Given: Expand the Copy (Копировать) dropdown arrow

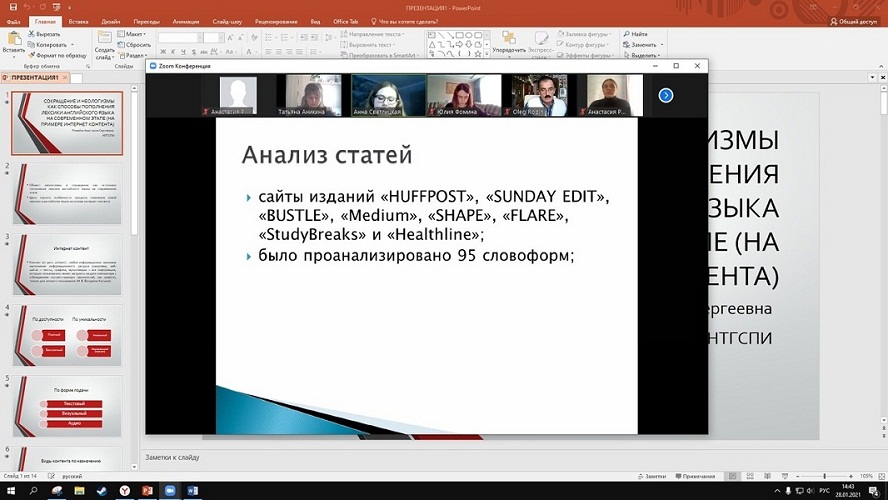Looking at the screenshot, I should pyautogui.click(x=70, y=44).
